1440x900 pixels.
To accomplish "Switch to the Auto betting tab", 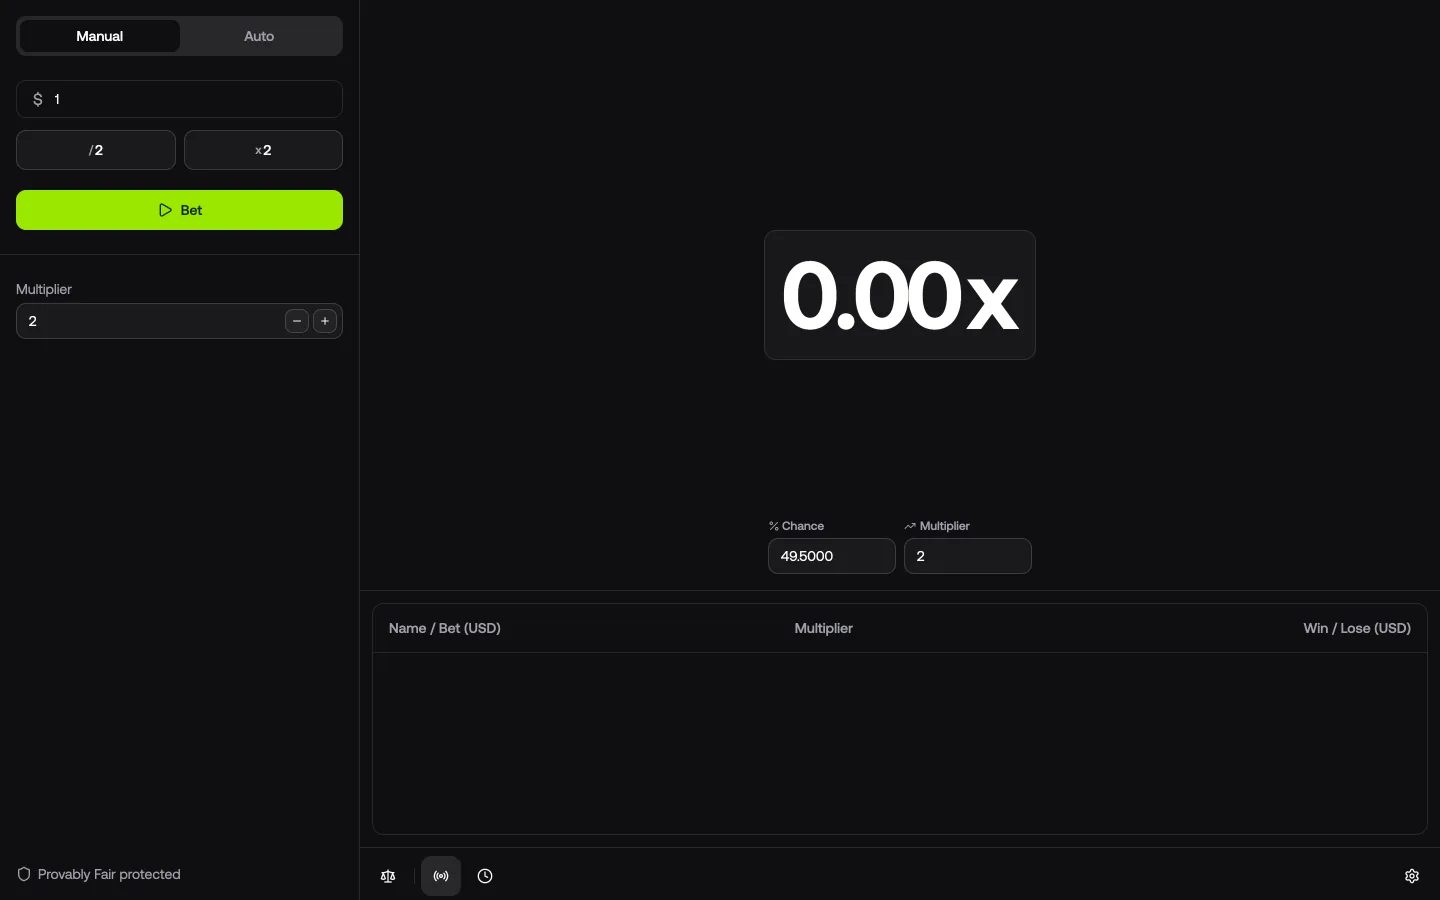I will 259,36.
